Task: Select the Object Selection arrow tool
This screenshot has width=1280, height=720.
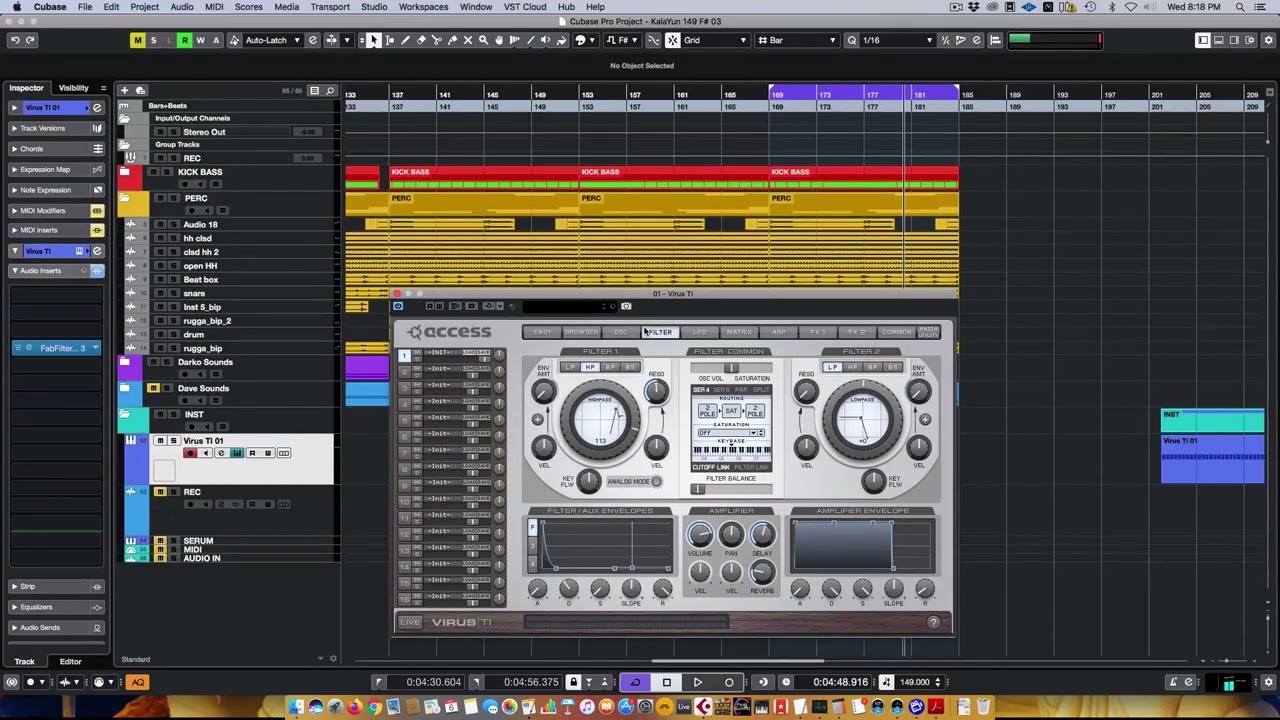Action: [373, 40]
